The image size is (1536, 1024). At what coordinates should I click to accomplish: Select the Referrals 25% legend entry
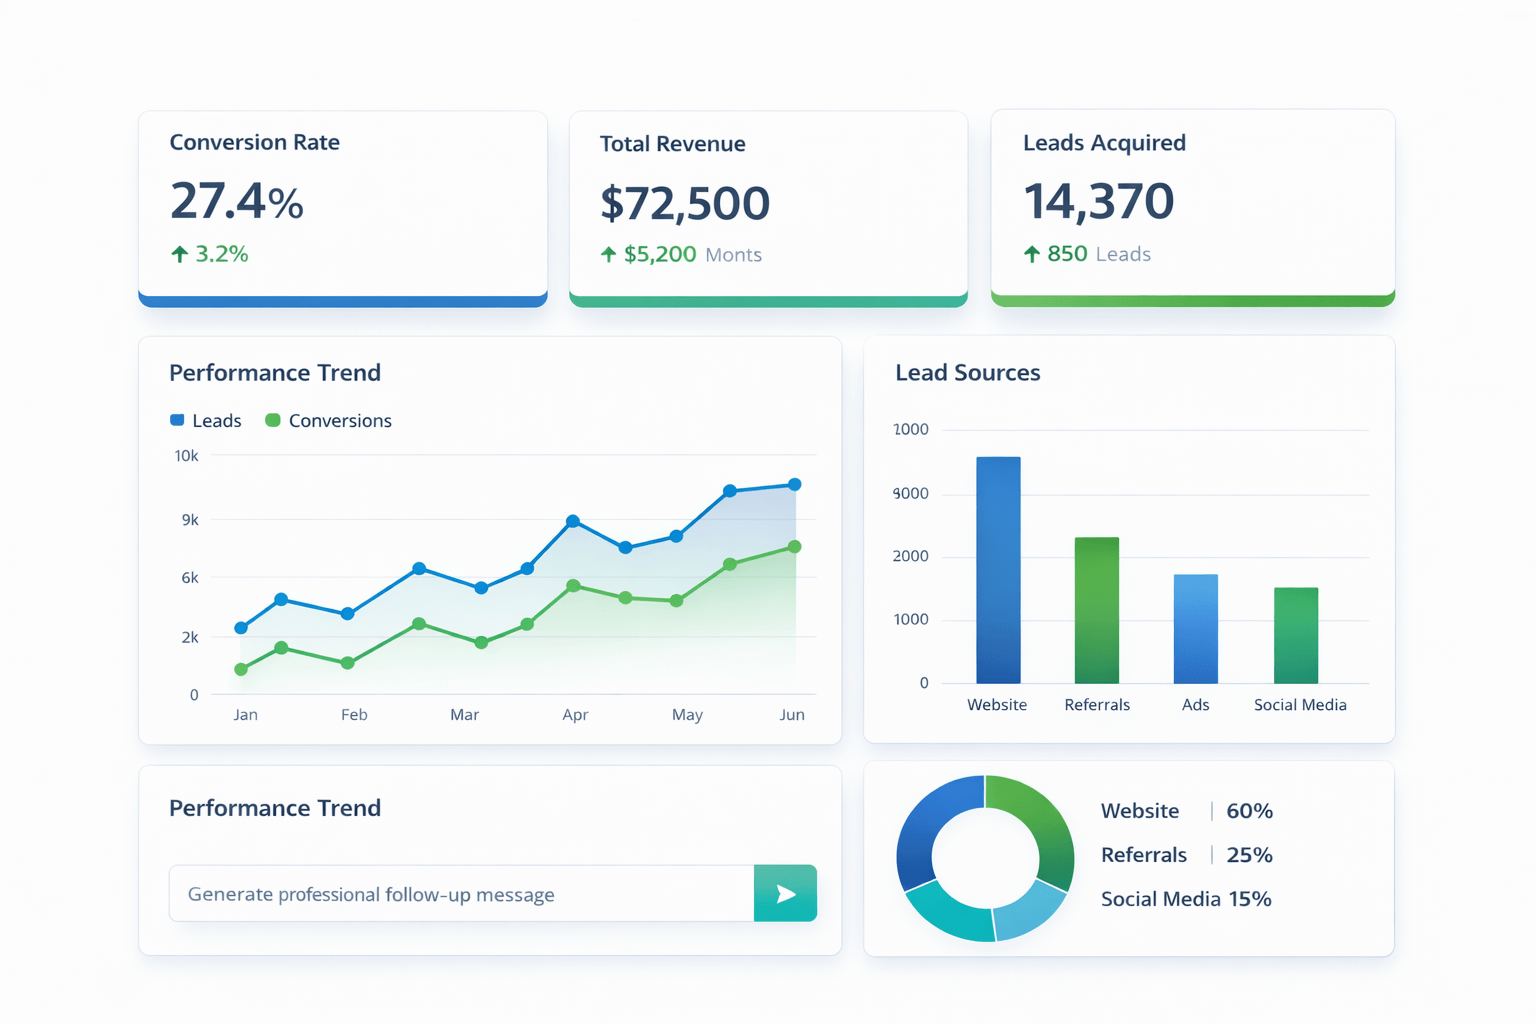coord(1186,855)
